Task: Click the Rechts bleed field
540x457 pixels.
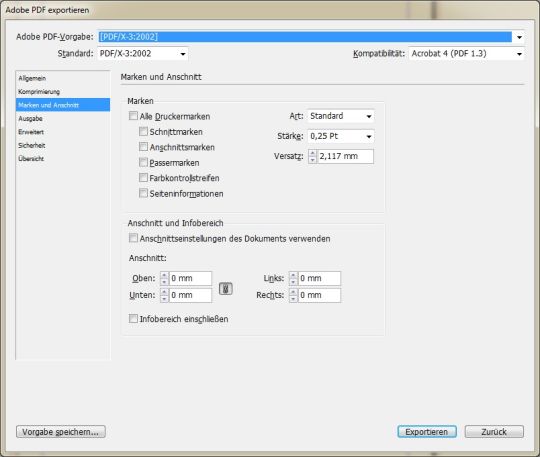Action: [x=319, y=295]
